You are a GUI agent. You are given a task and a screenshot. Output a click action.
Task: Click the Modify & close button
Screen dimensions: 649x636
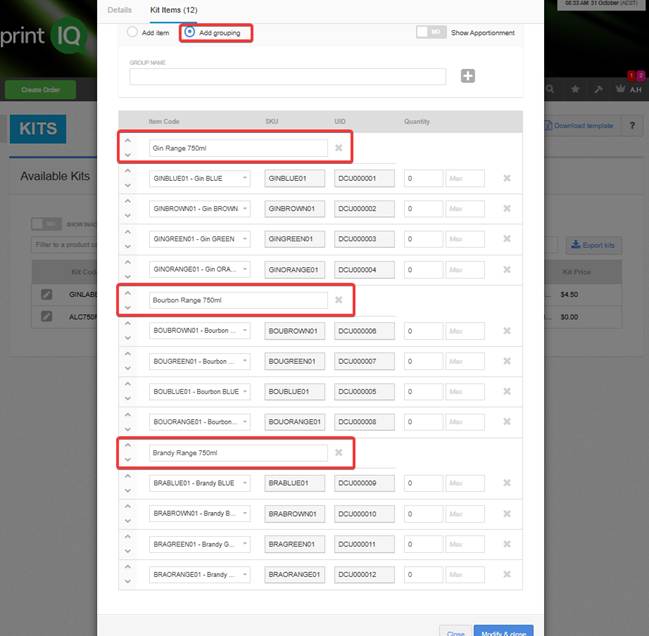coord(503,632)
